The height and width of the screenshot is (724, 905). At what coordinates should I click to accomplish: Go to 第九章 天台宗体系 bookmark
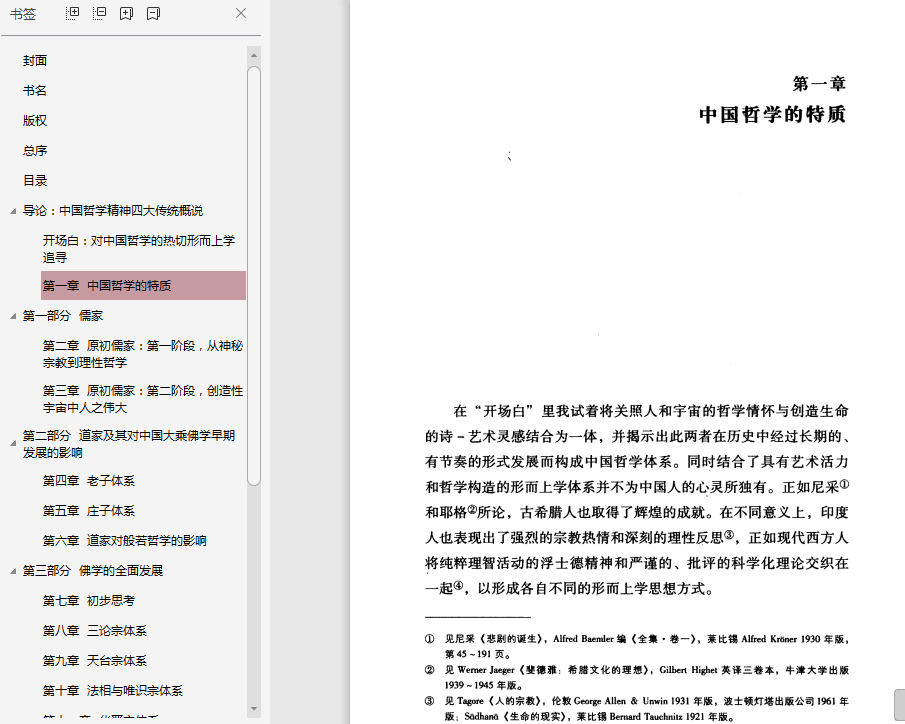pos(95,661)
